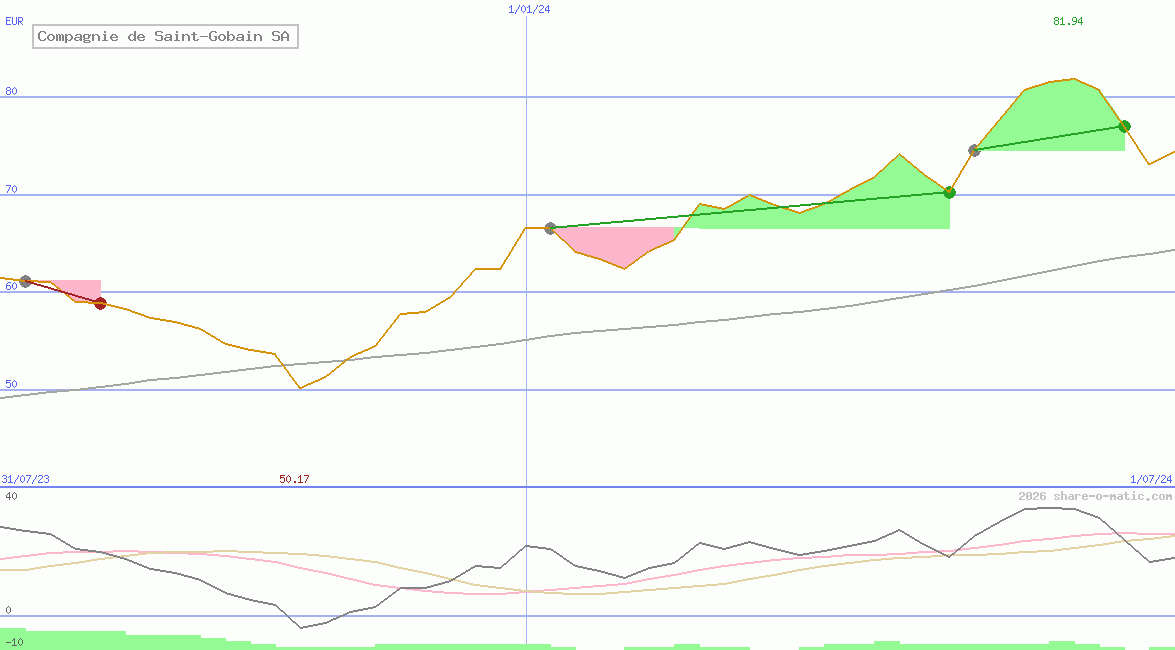Viewport: 1175px width, 650px height.
Task: Click the green sell marker near 70
Action: (949, 193)
